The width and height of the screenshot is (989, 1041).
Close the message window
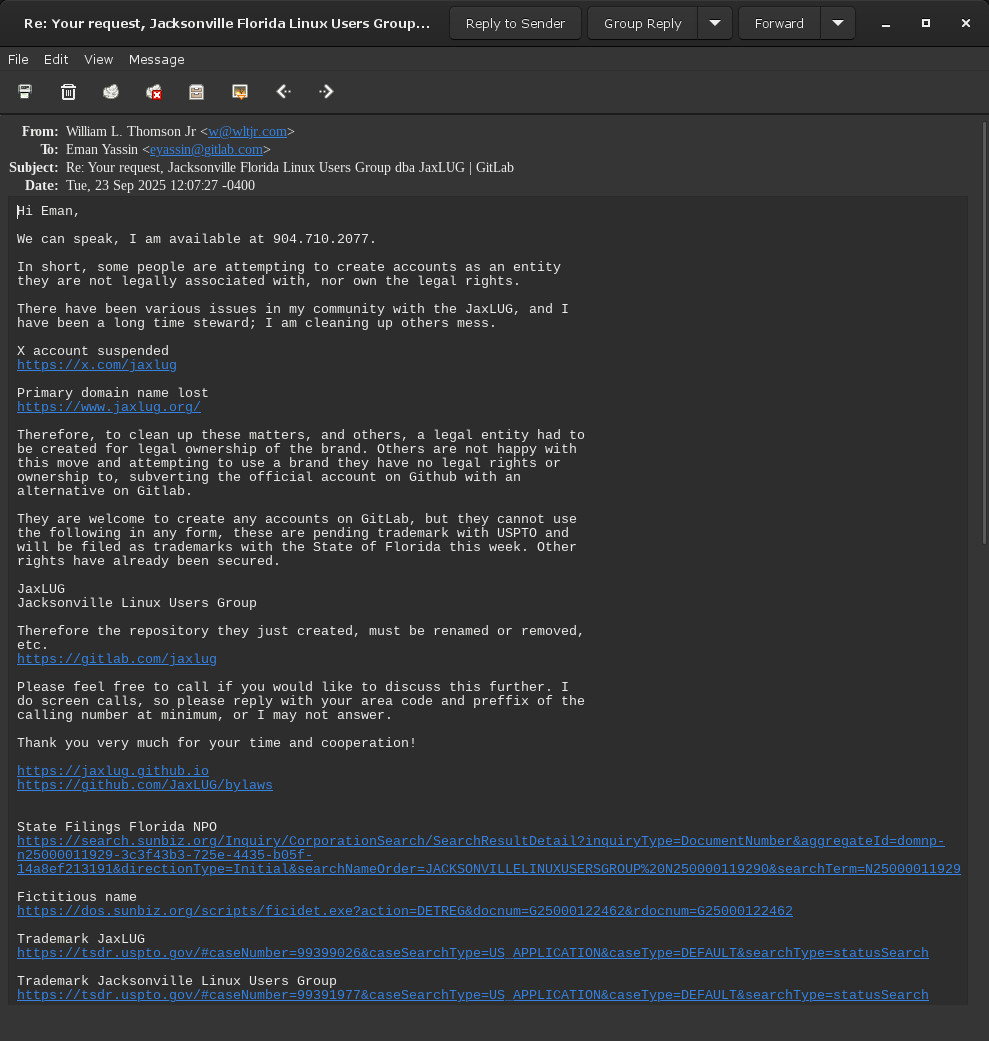(966, 23)
